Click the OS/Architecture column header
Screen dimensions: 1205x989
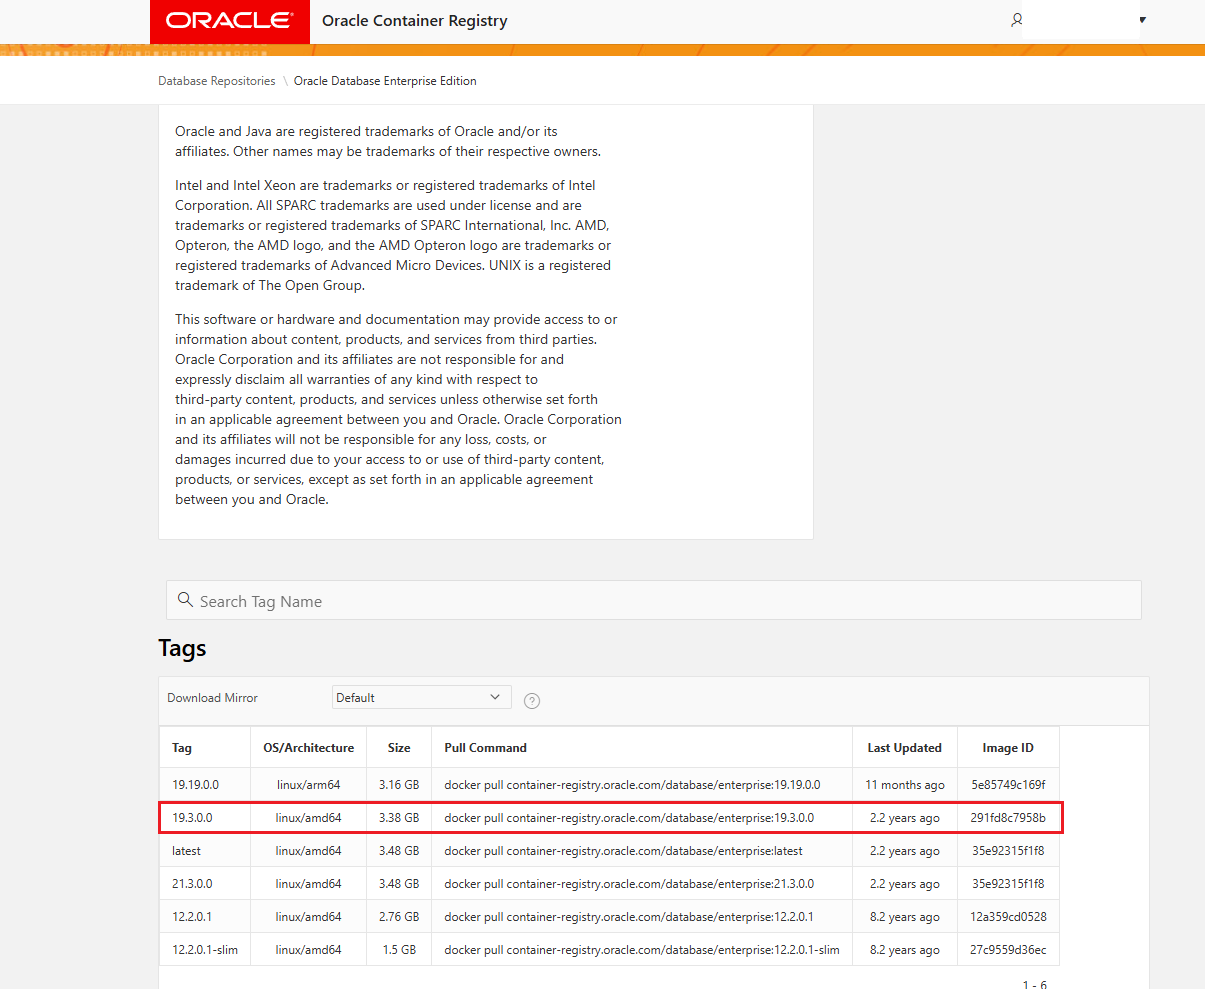(x=309, y=748)
